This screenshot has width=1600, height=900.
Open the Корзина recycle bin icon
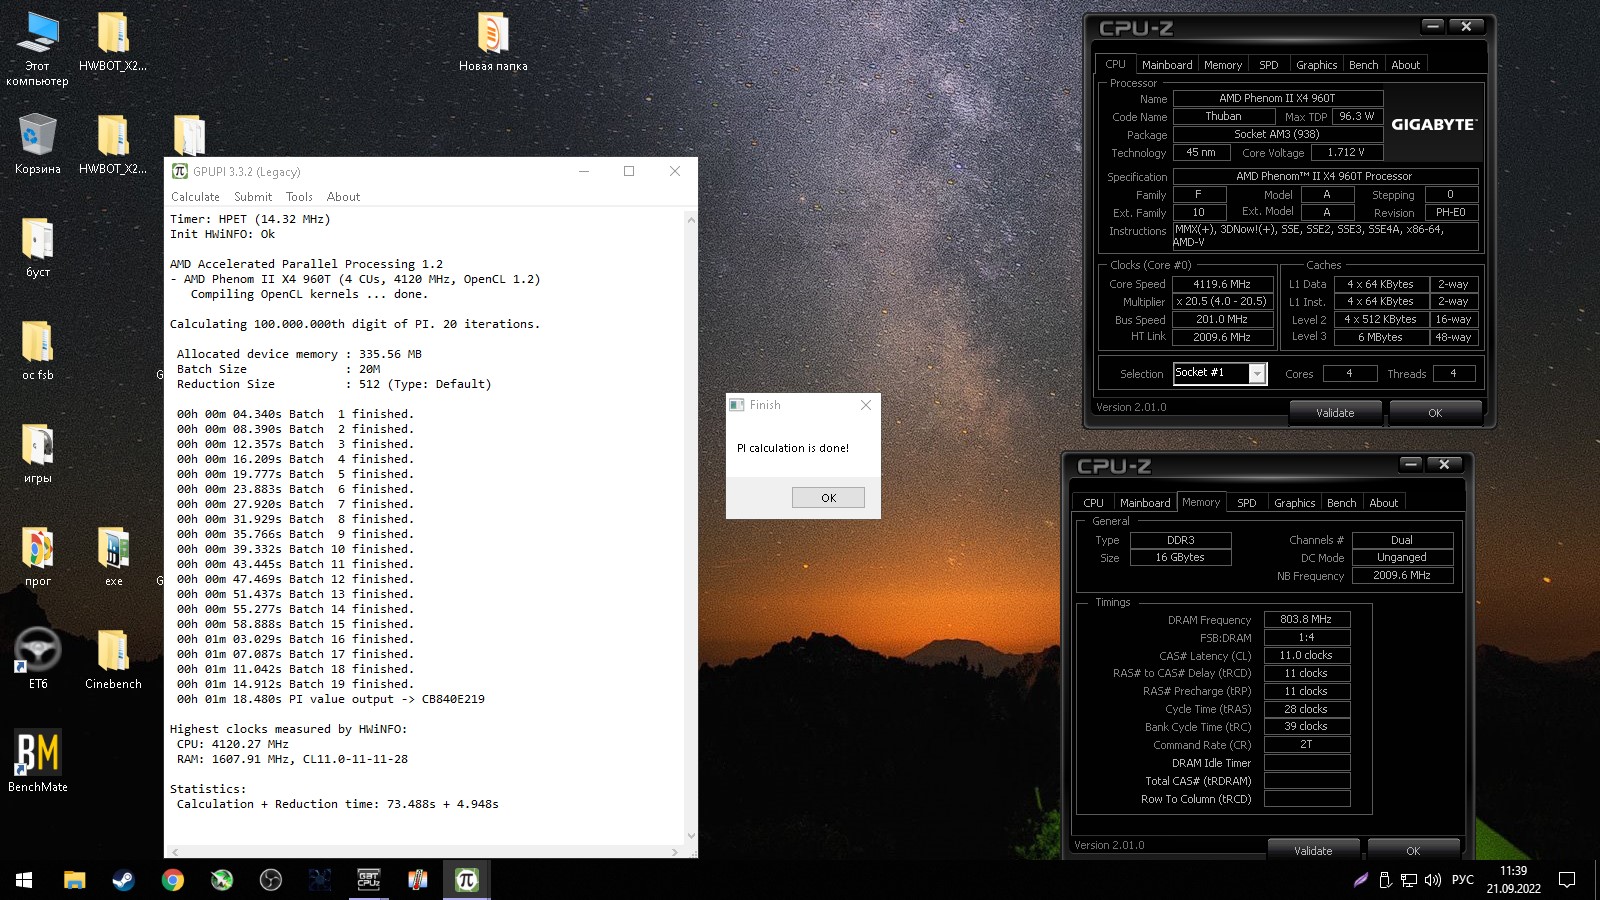tap(37, 144)
